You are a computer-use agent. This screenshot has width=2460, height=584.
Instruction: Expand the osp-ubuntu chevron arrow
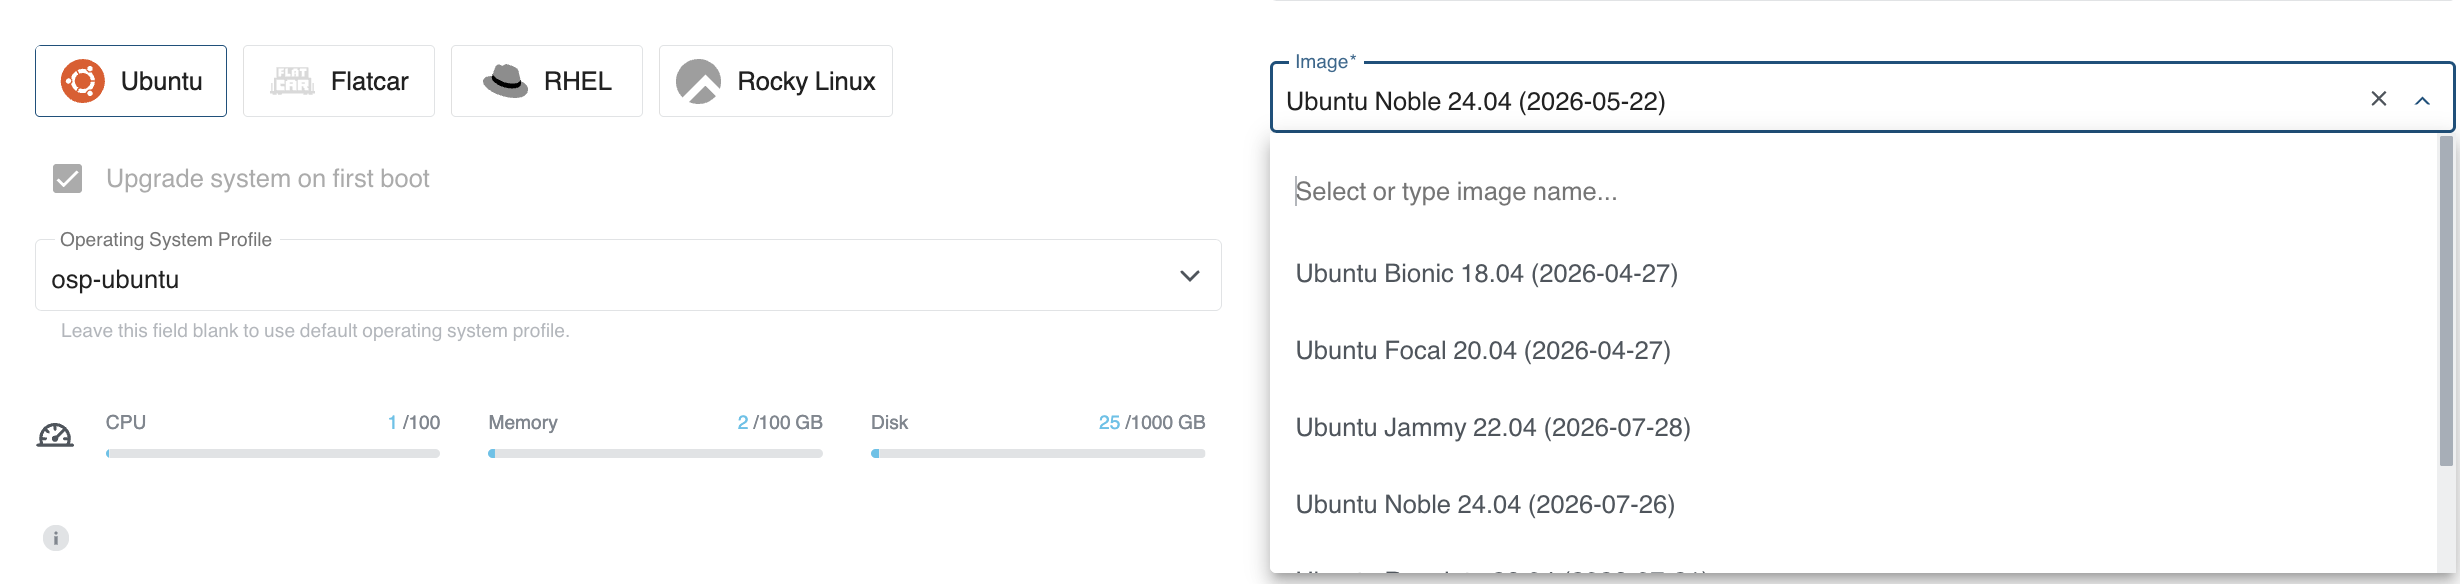[1189, 276]
